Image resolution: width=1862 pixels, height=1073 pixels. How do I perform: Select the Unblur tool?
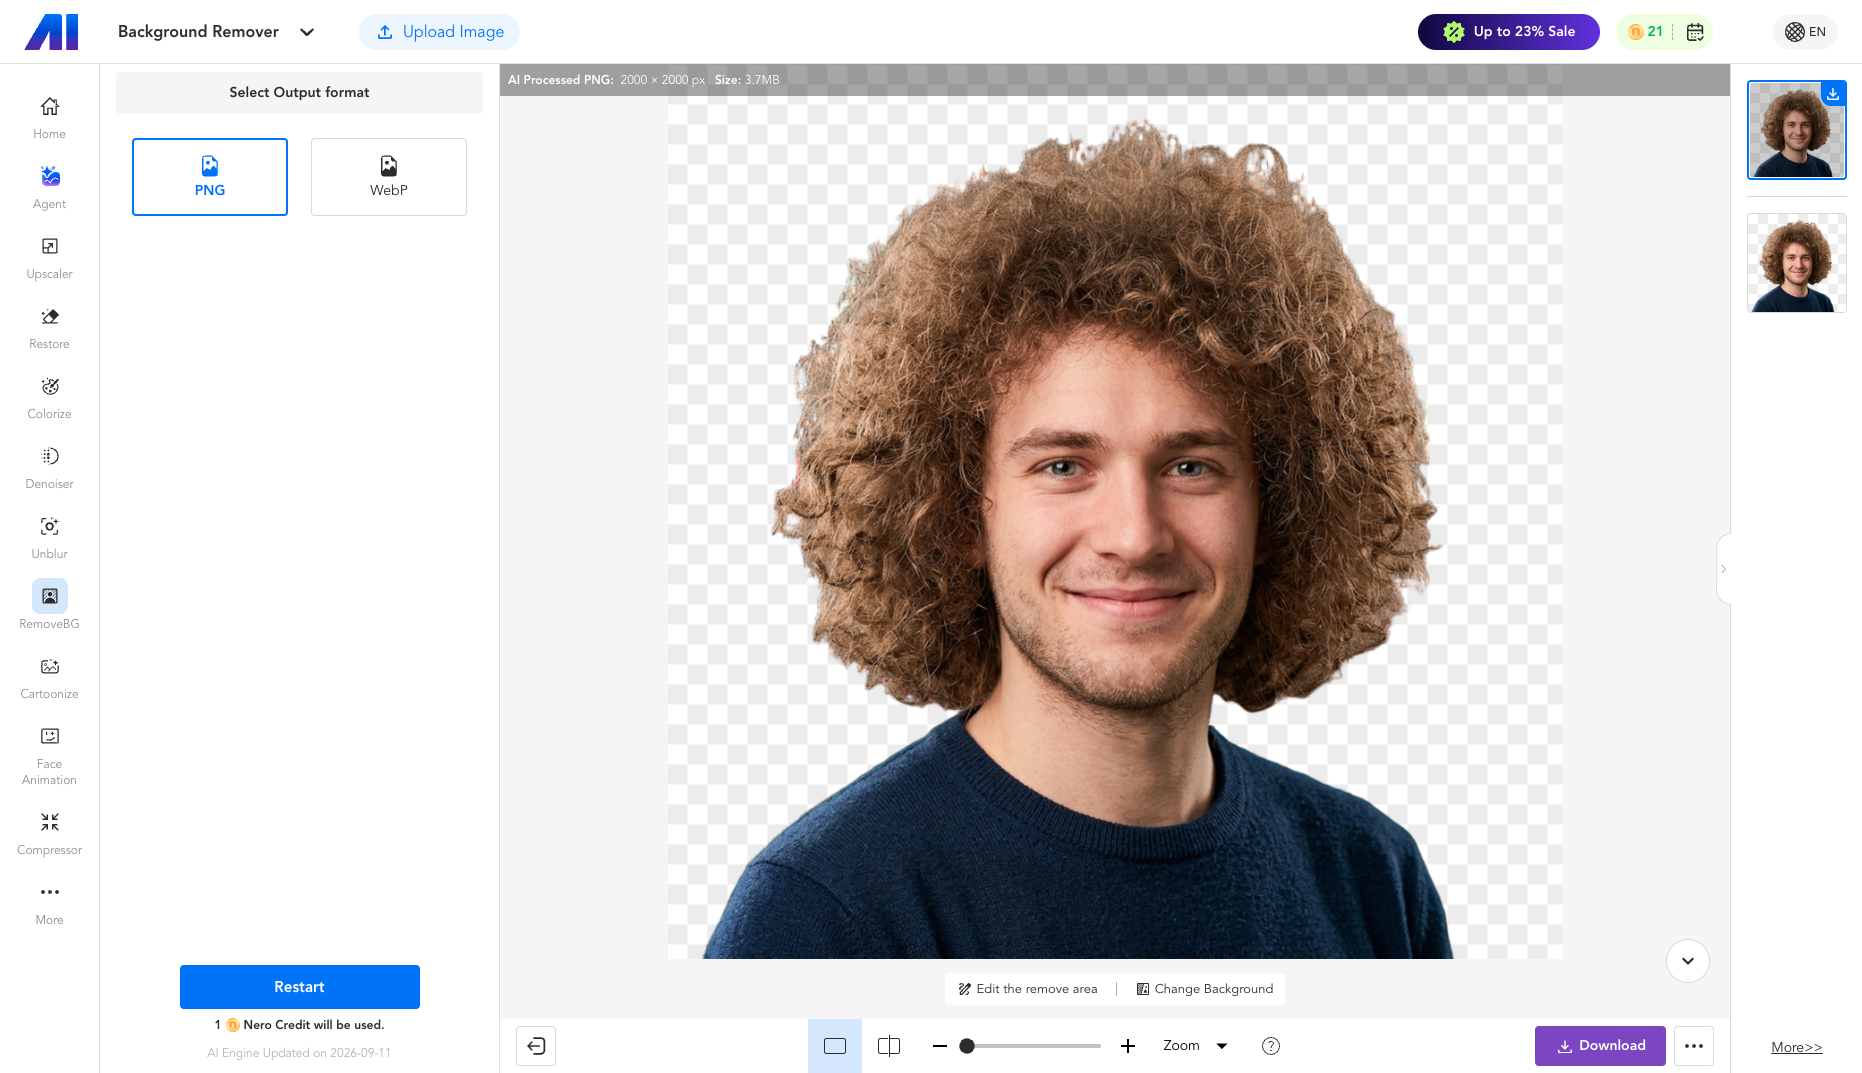(49, 538)
